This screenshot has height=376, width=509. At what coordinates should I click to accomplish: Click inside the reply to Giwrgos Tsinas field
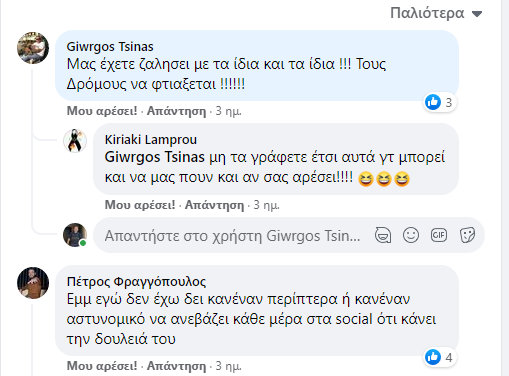coord(232,236)
